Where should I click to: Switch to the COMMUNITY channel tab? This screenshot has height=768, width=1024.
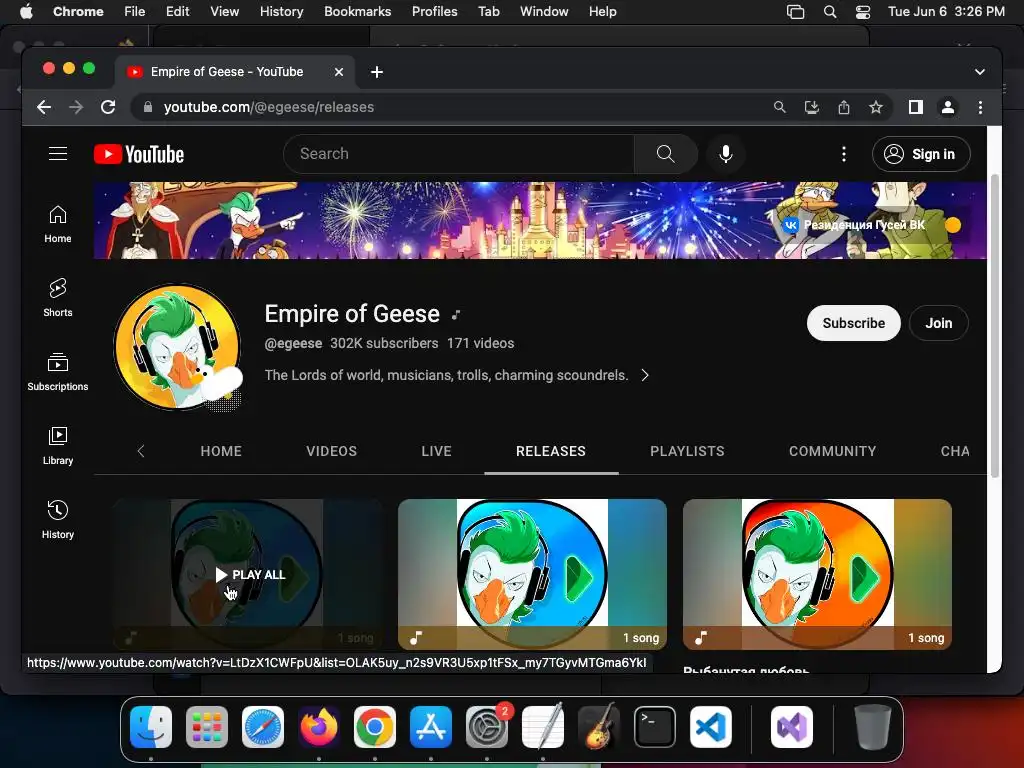coord(833,451)
